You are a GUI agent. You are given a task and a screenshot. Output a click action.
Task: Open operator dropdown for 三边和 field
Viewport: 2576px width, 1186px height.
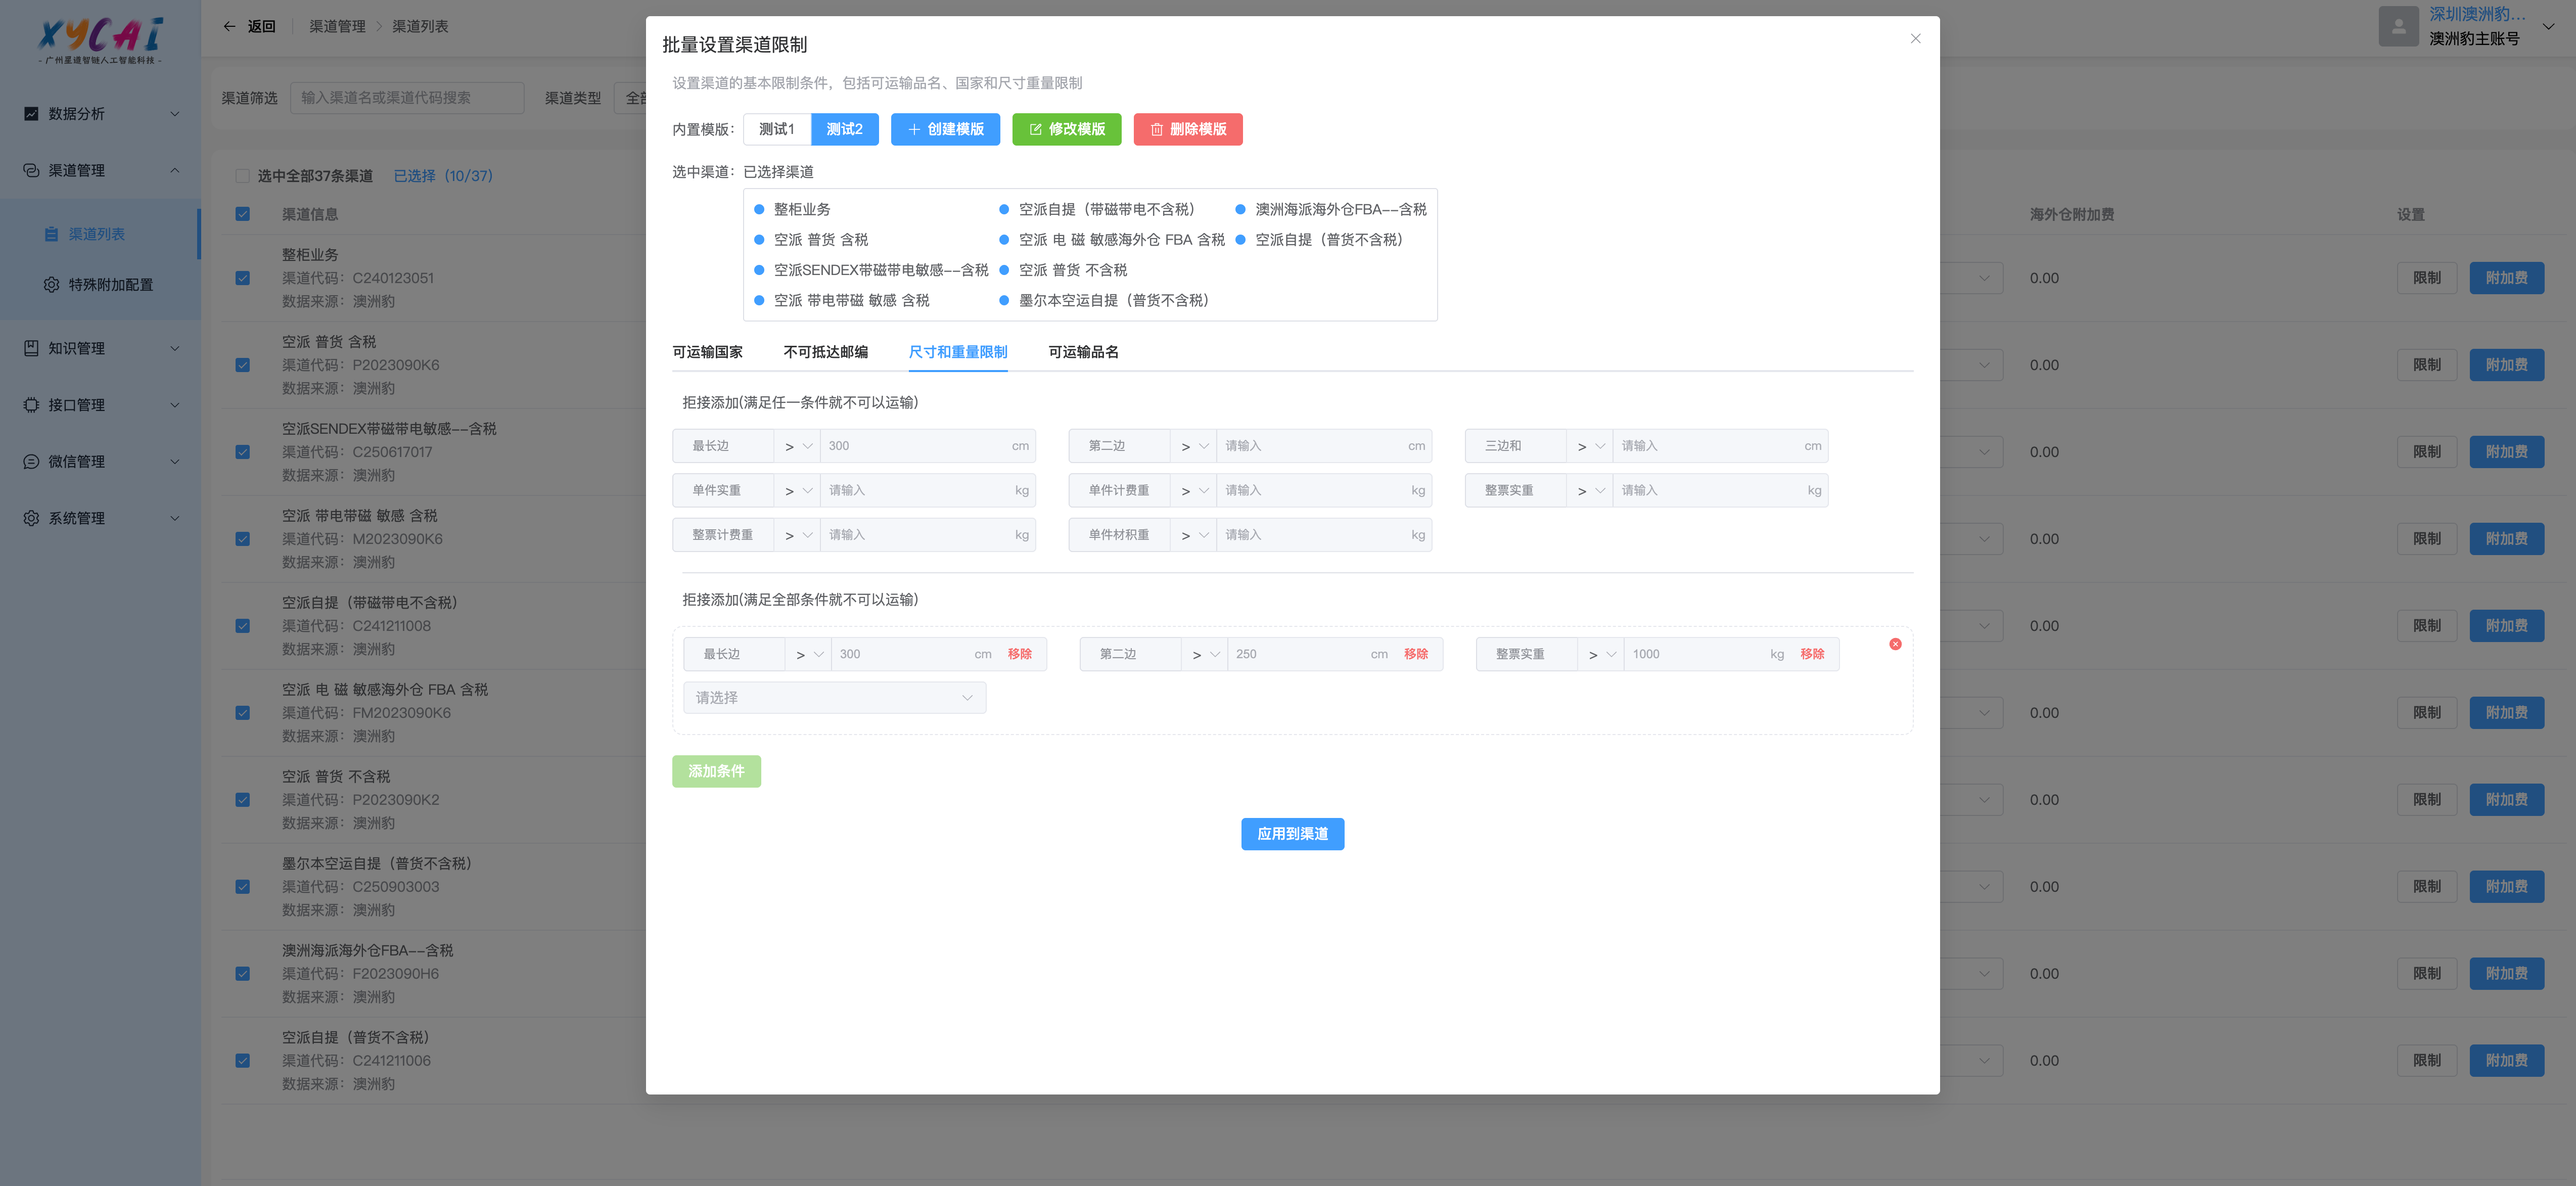[1589, 446]
